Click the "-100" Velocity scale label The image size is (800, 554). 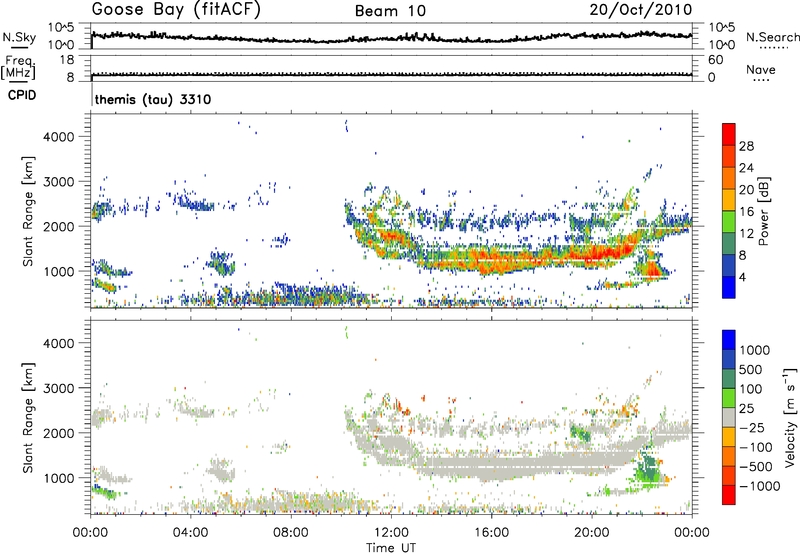tap(756, 447)
